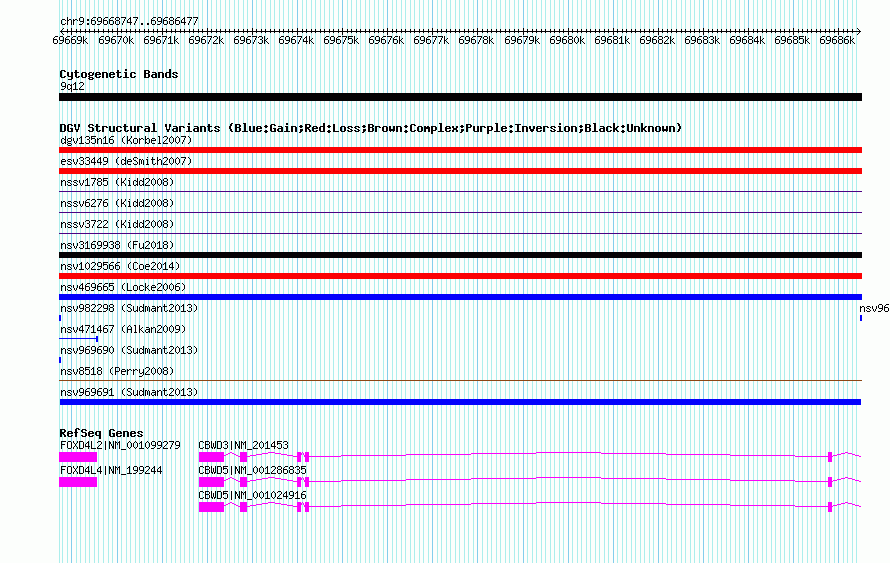This screenshot has width=890, height=563.
Task: Click the short nsv471467 (Alkan2009) blue segment
Action: click(x=78, y=339)
